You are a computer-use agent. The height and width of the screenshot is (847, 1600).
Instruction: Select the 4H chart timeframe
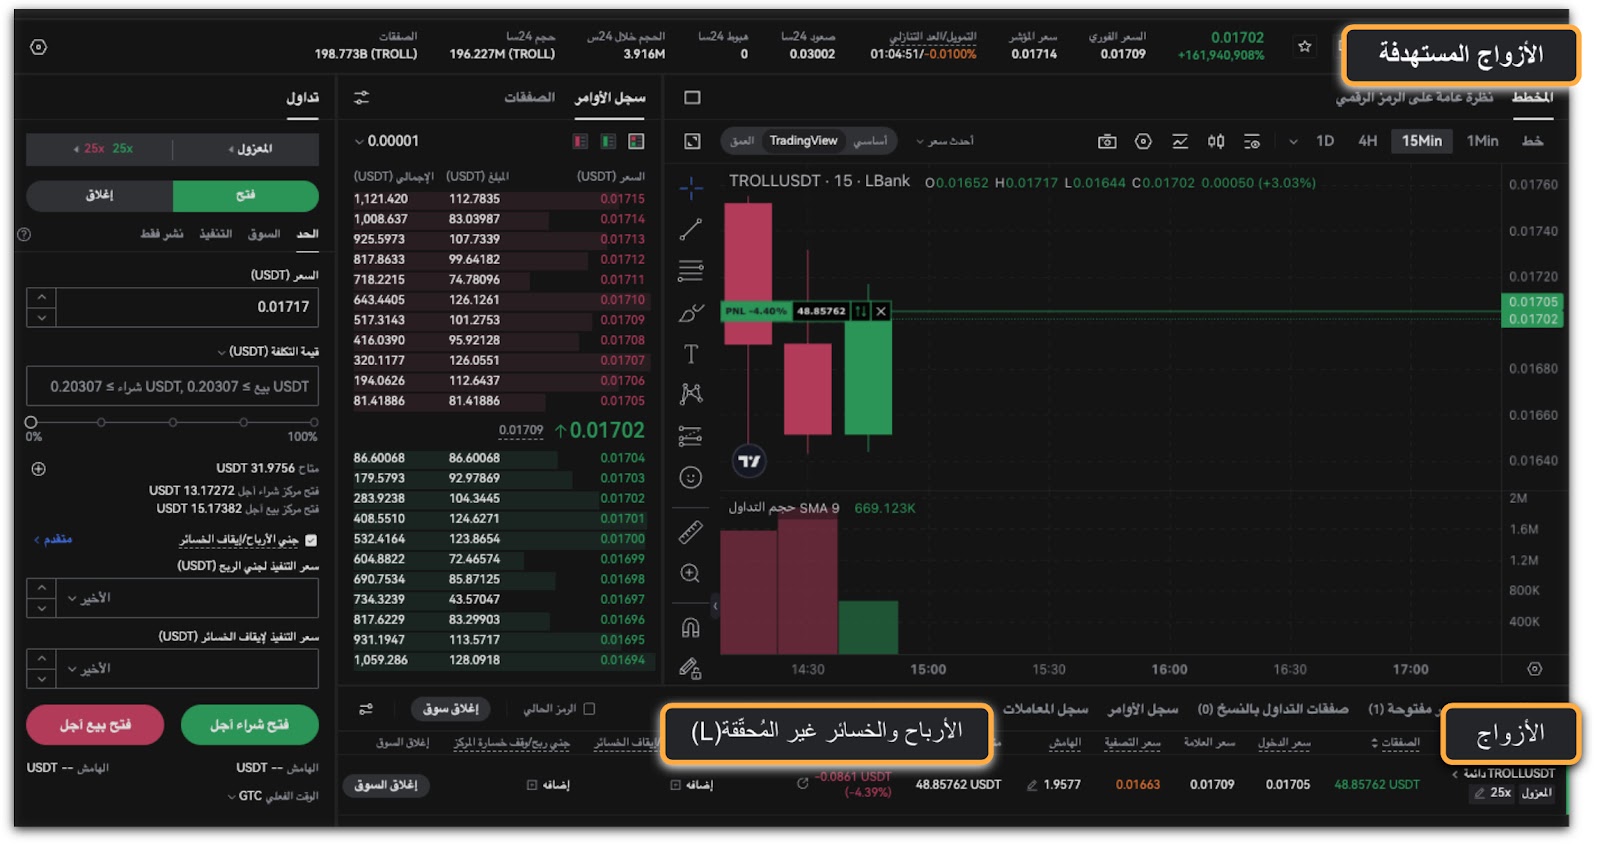[1367, 141]
